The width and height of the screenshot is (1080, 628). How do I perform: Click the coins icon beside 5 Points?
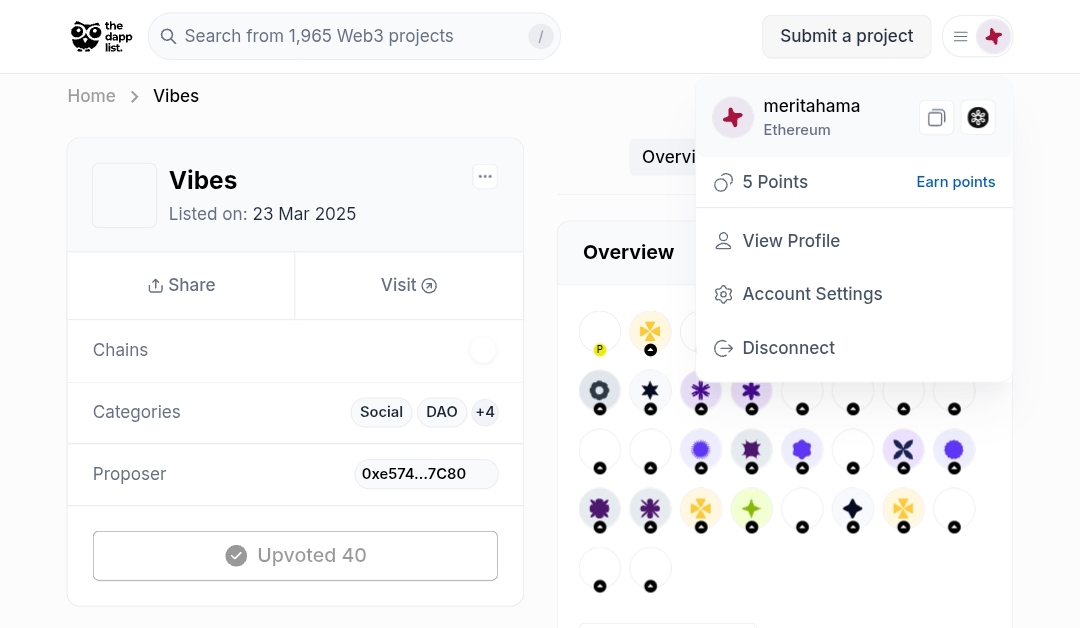click(723, 182)
